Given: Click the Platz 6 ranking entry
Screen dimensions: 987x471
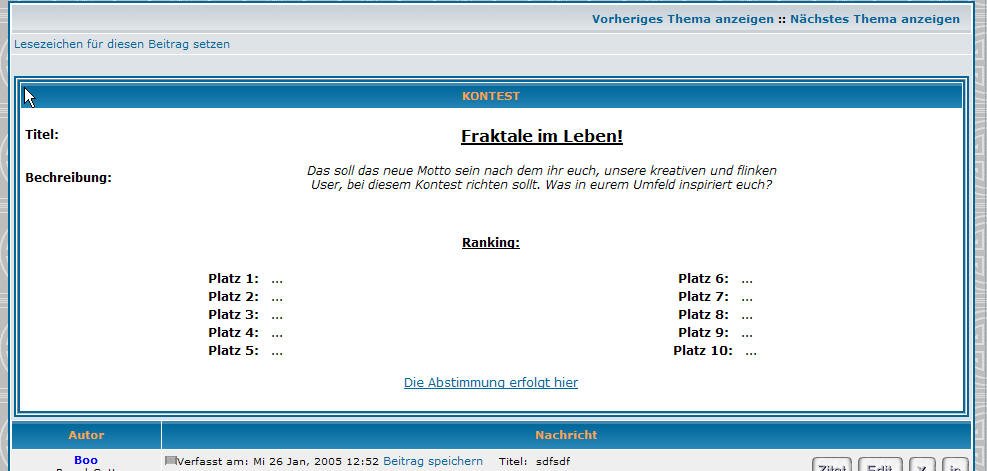Looking at the screenshot, I should (714, 279).
